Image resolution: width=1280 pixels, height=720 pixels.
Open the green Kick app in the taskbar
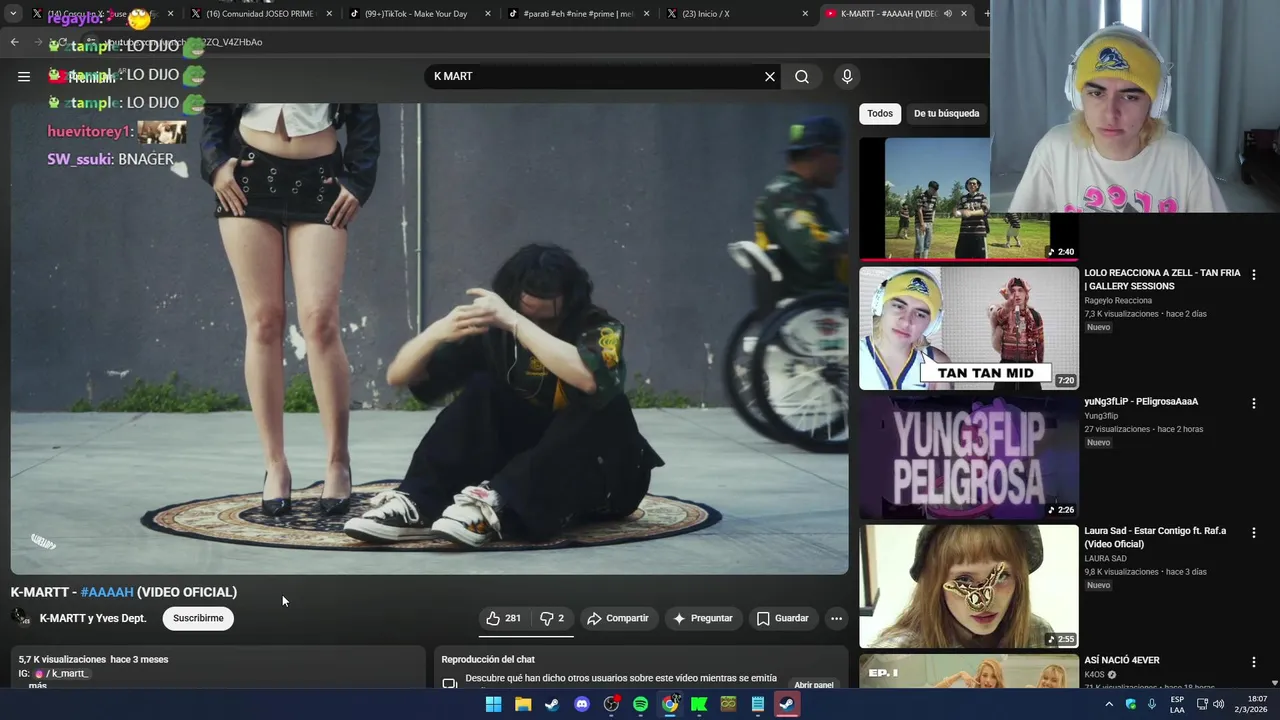(x=699, y=704)
